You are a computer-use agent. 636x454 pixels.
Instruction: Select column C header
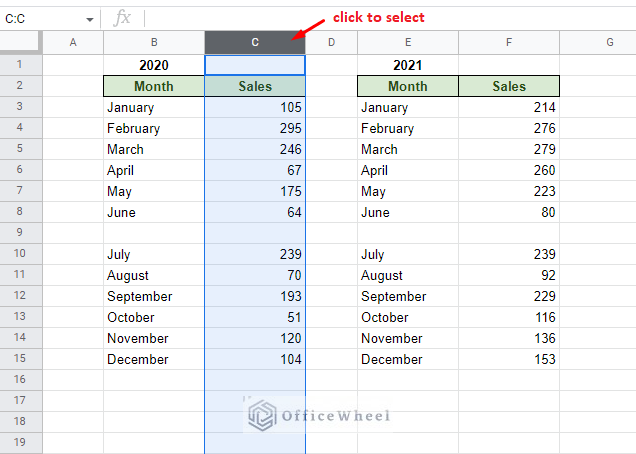point(255,42)
